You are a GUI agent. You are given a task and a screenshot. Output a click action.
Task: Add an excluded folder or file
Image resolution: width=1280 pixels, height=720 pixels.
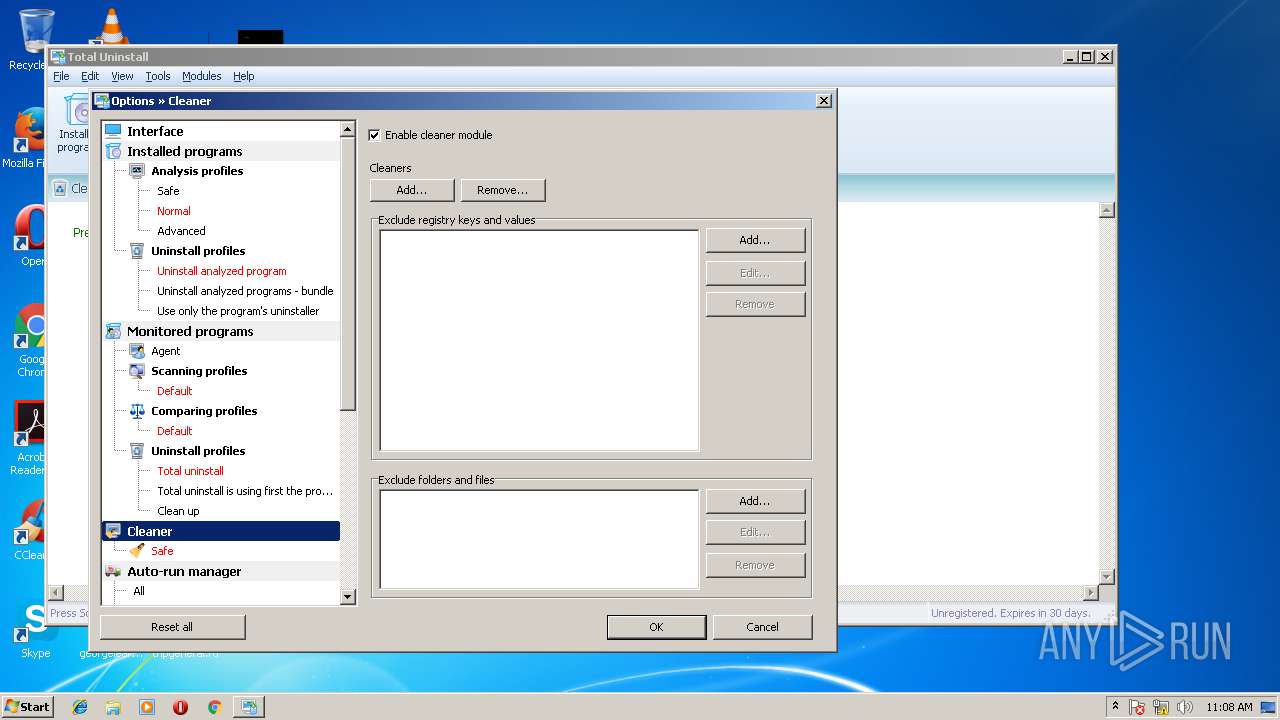(755, 500)
